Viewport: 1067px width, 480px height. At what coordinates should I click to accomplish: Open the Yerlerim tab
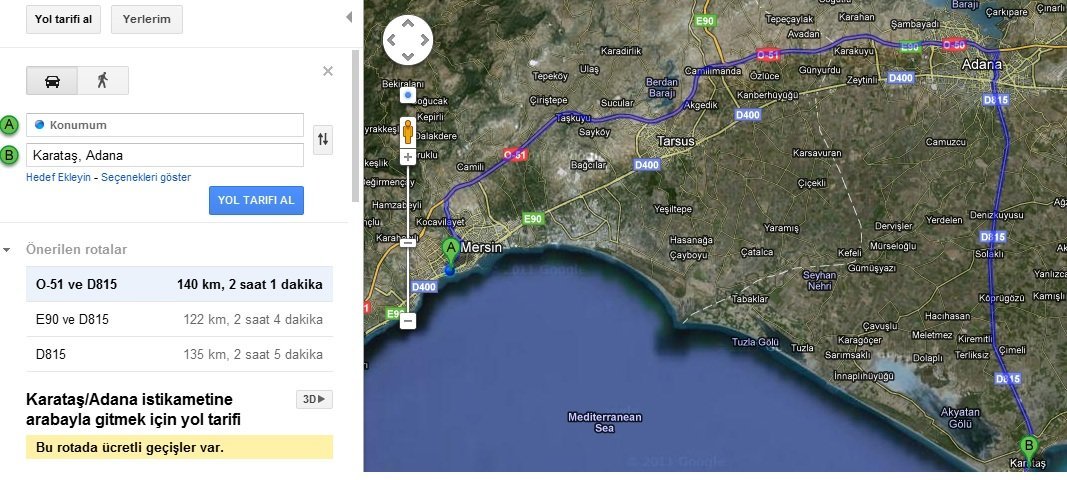pyautogui.click(x=146, y=19)
